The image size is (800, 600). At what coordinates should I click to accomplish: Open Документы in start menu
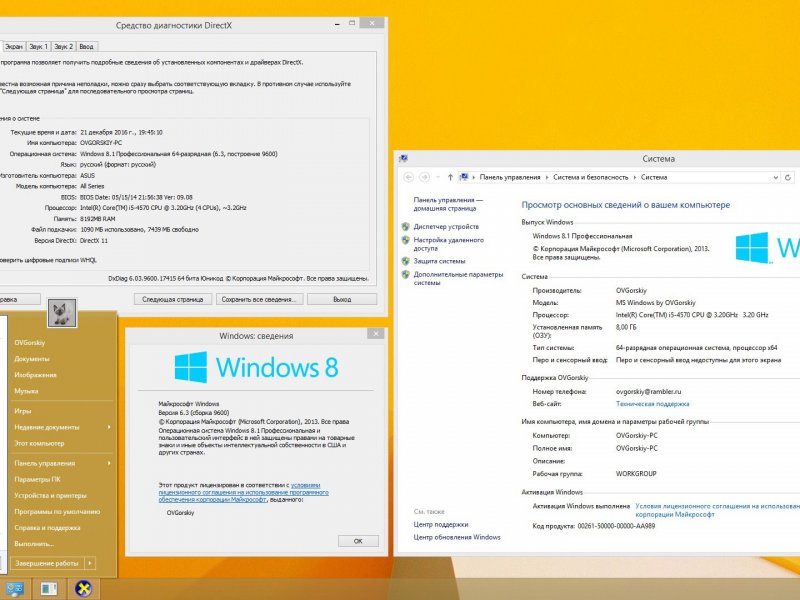(32, 359)
